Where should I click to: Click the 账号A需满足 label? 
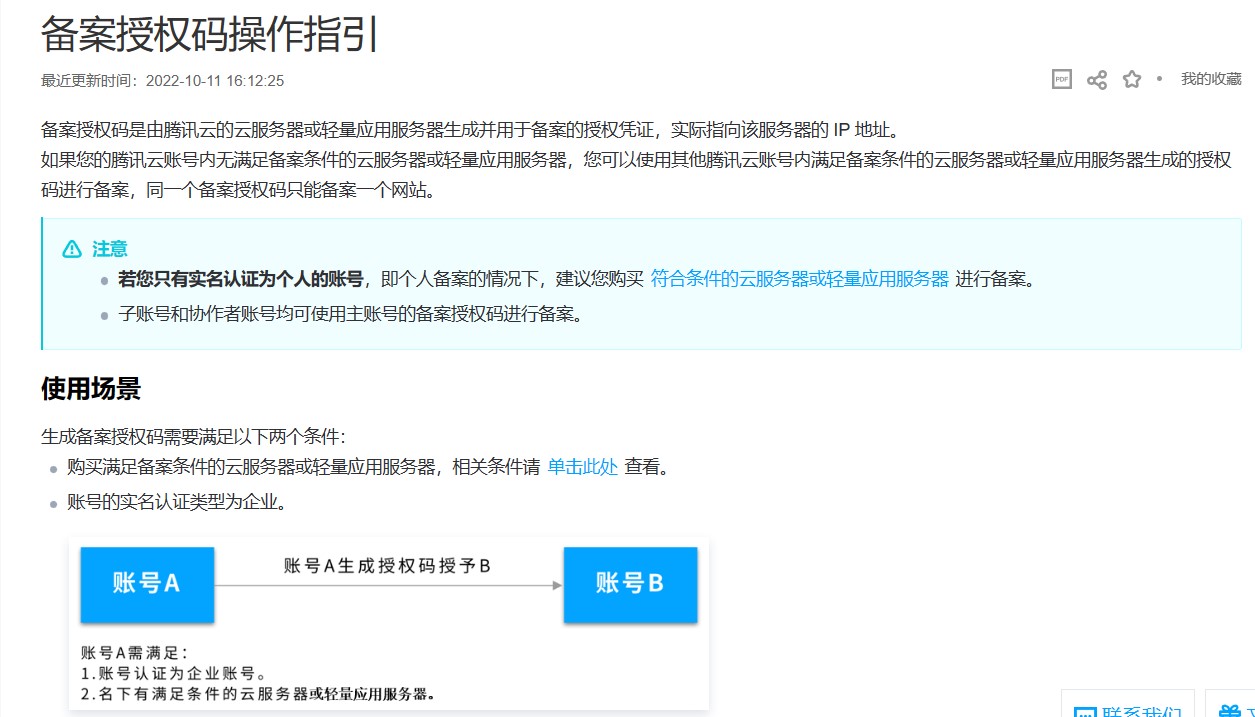tap(133, 652)
